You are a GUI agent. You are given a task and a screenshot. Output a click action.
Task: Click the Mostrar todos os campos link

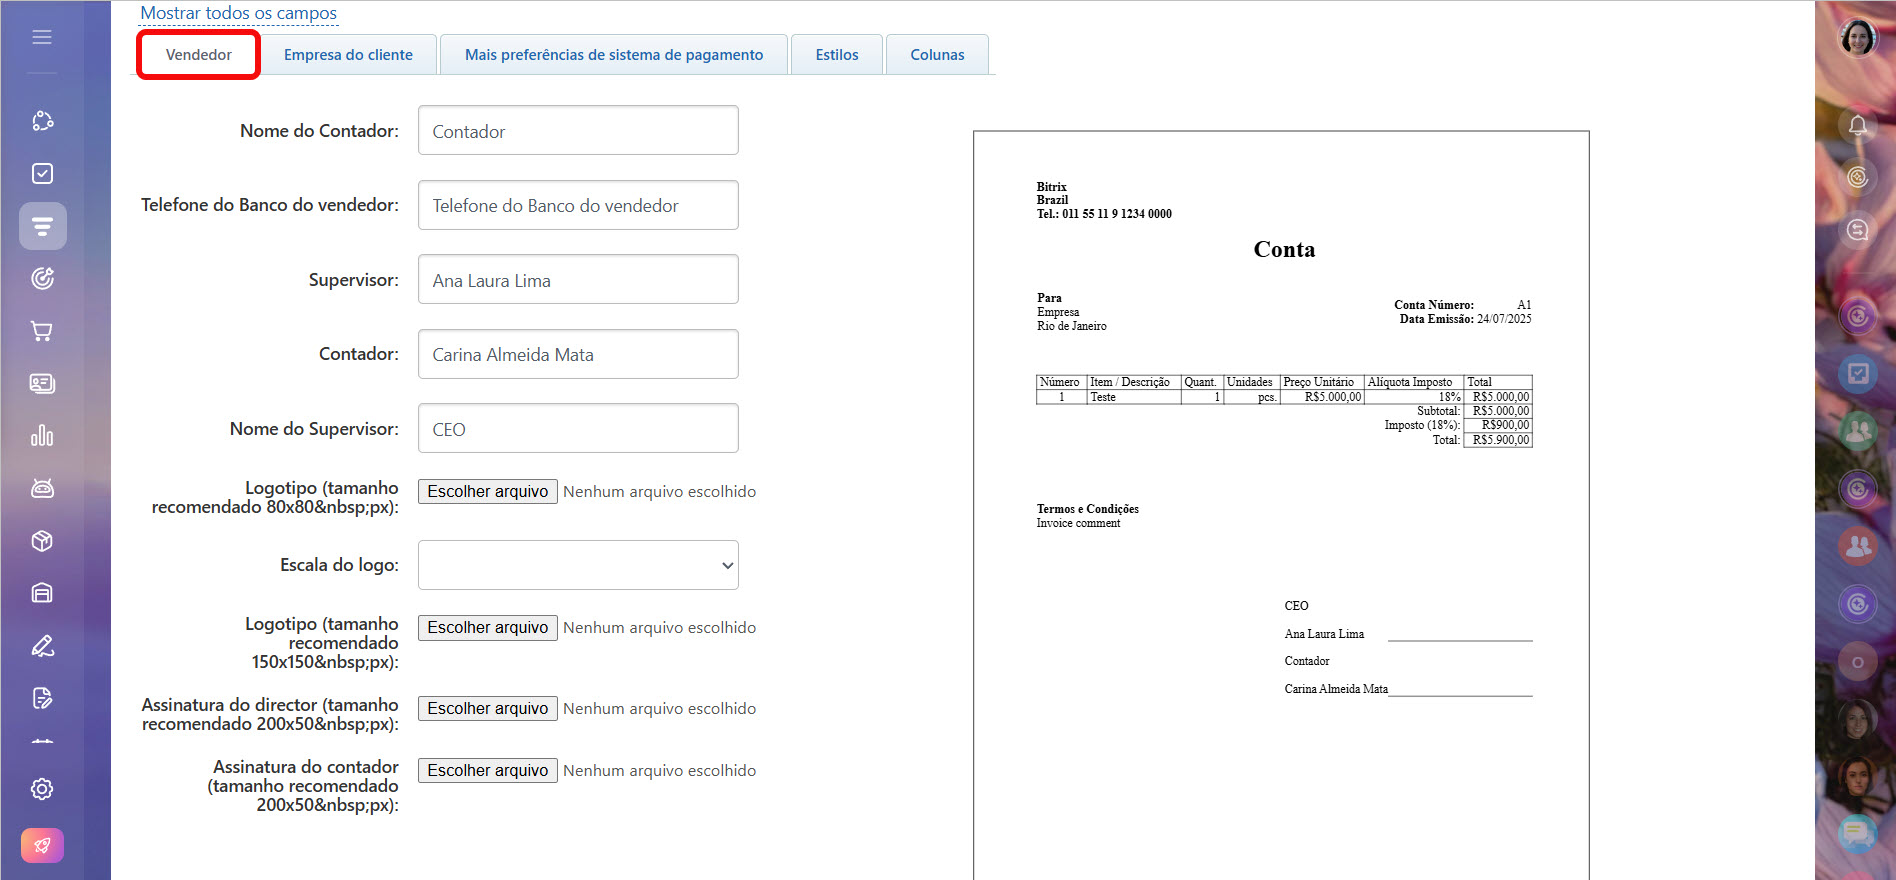coord(238,13)
